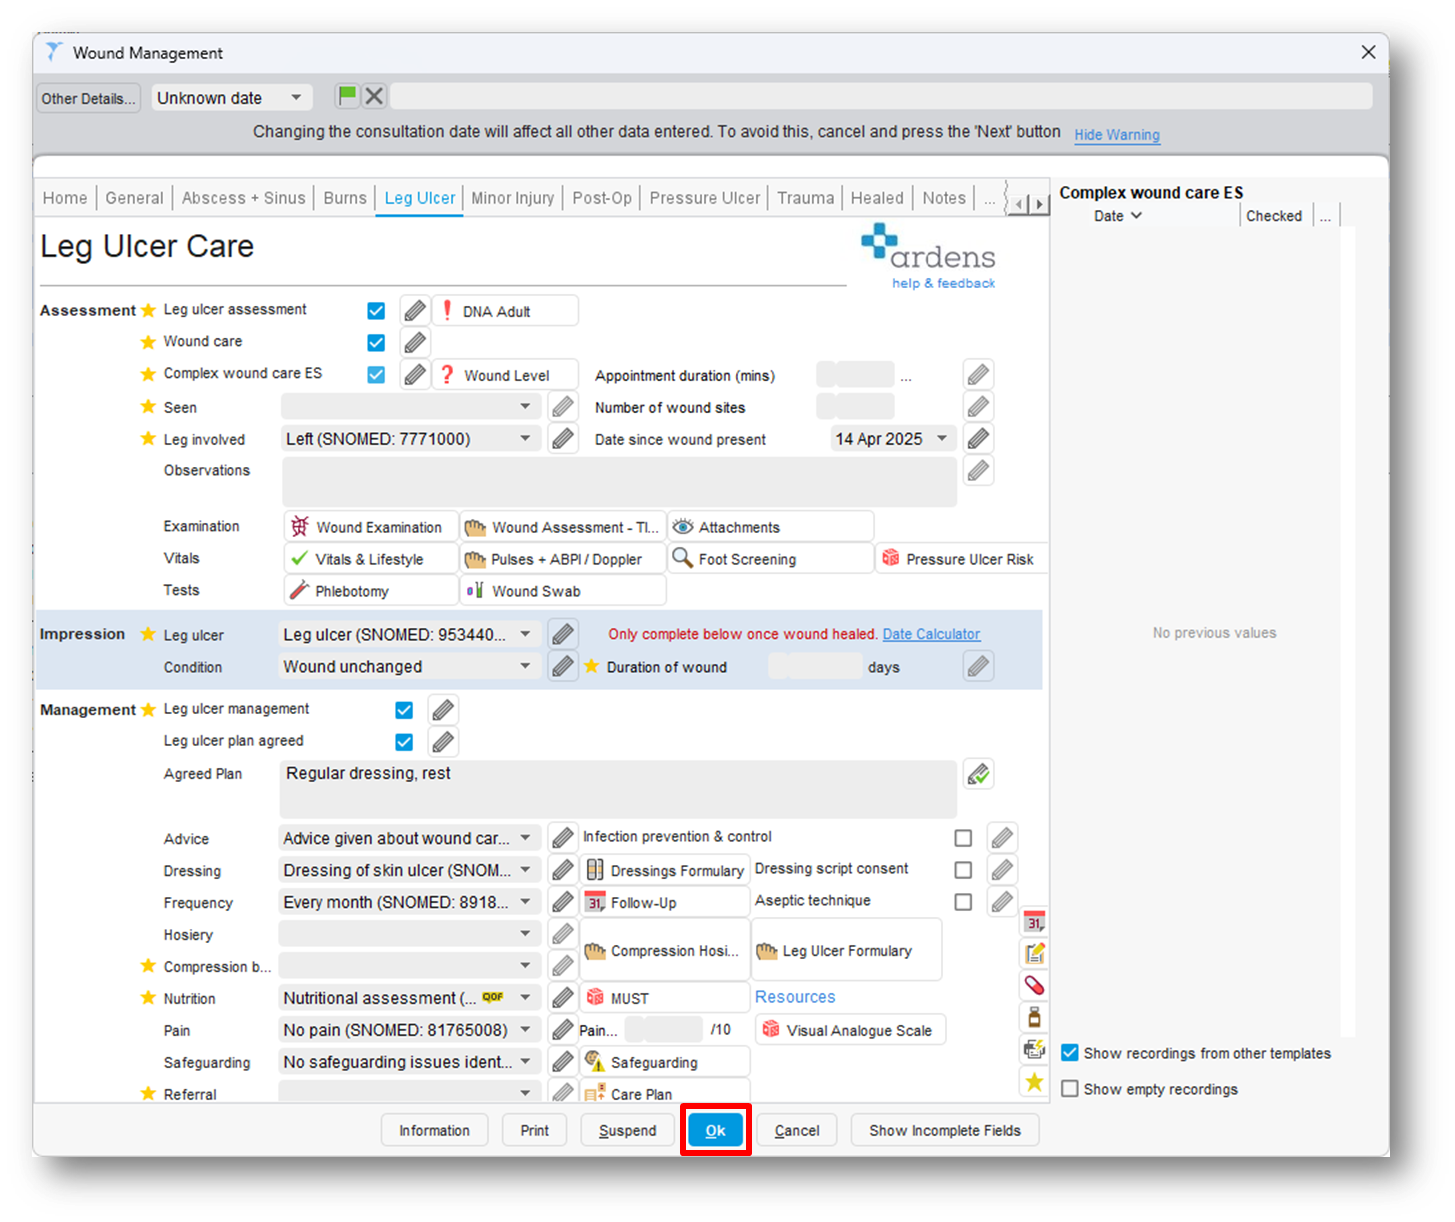Viewport: 1455px width, 1222px height.
Task: Open Wound Assessment template button
Action: click(x=563, y=527)
